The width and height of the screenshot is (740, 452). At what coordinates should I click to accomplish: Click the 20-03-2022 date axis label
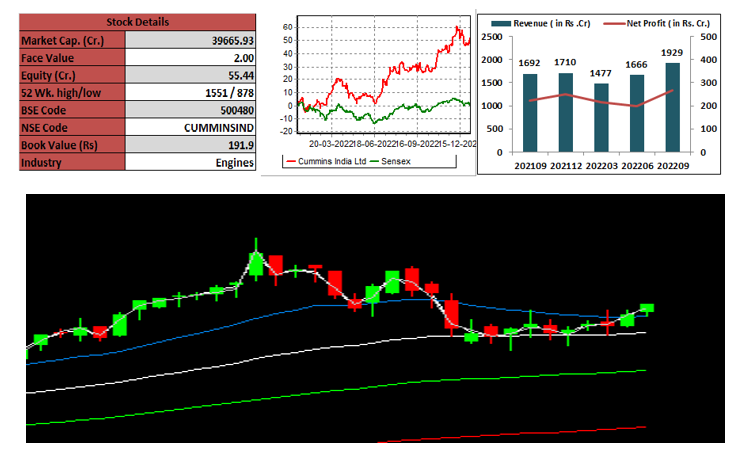(x=330, y=143)
